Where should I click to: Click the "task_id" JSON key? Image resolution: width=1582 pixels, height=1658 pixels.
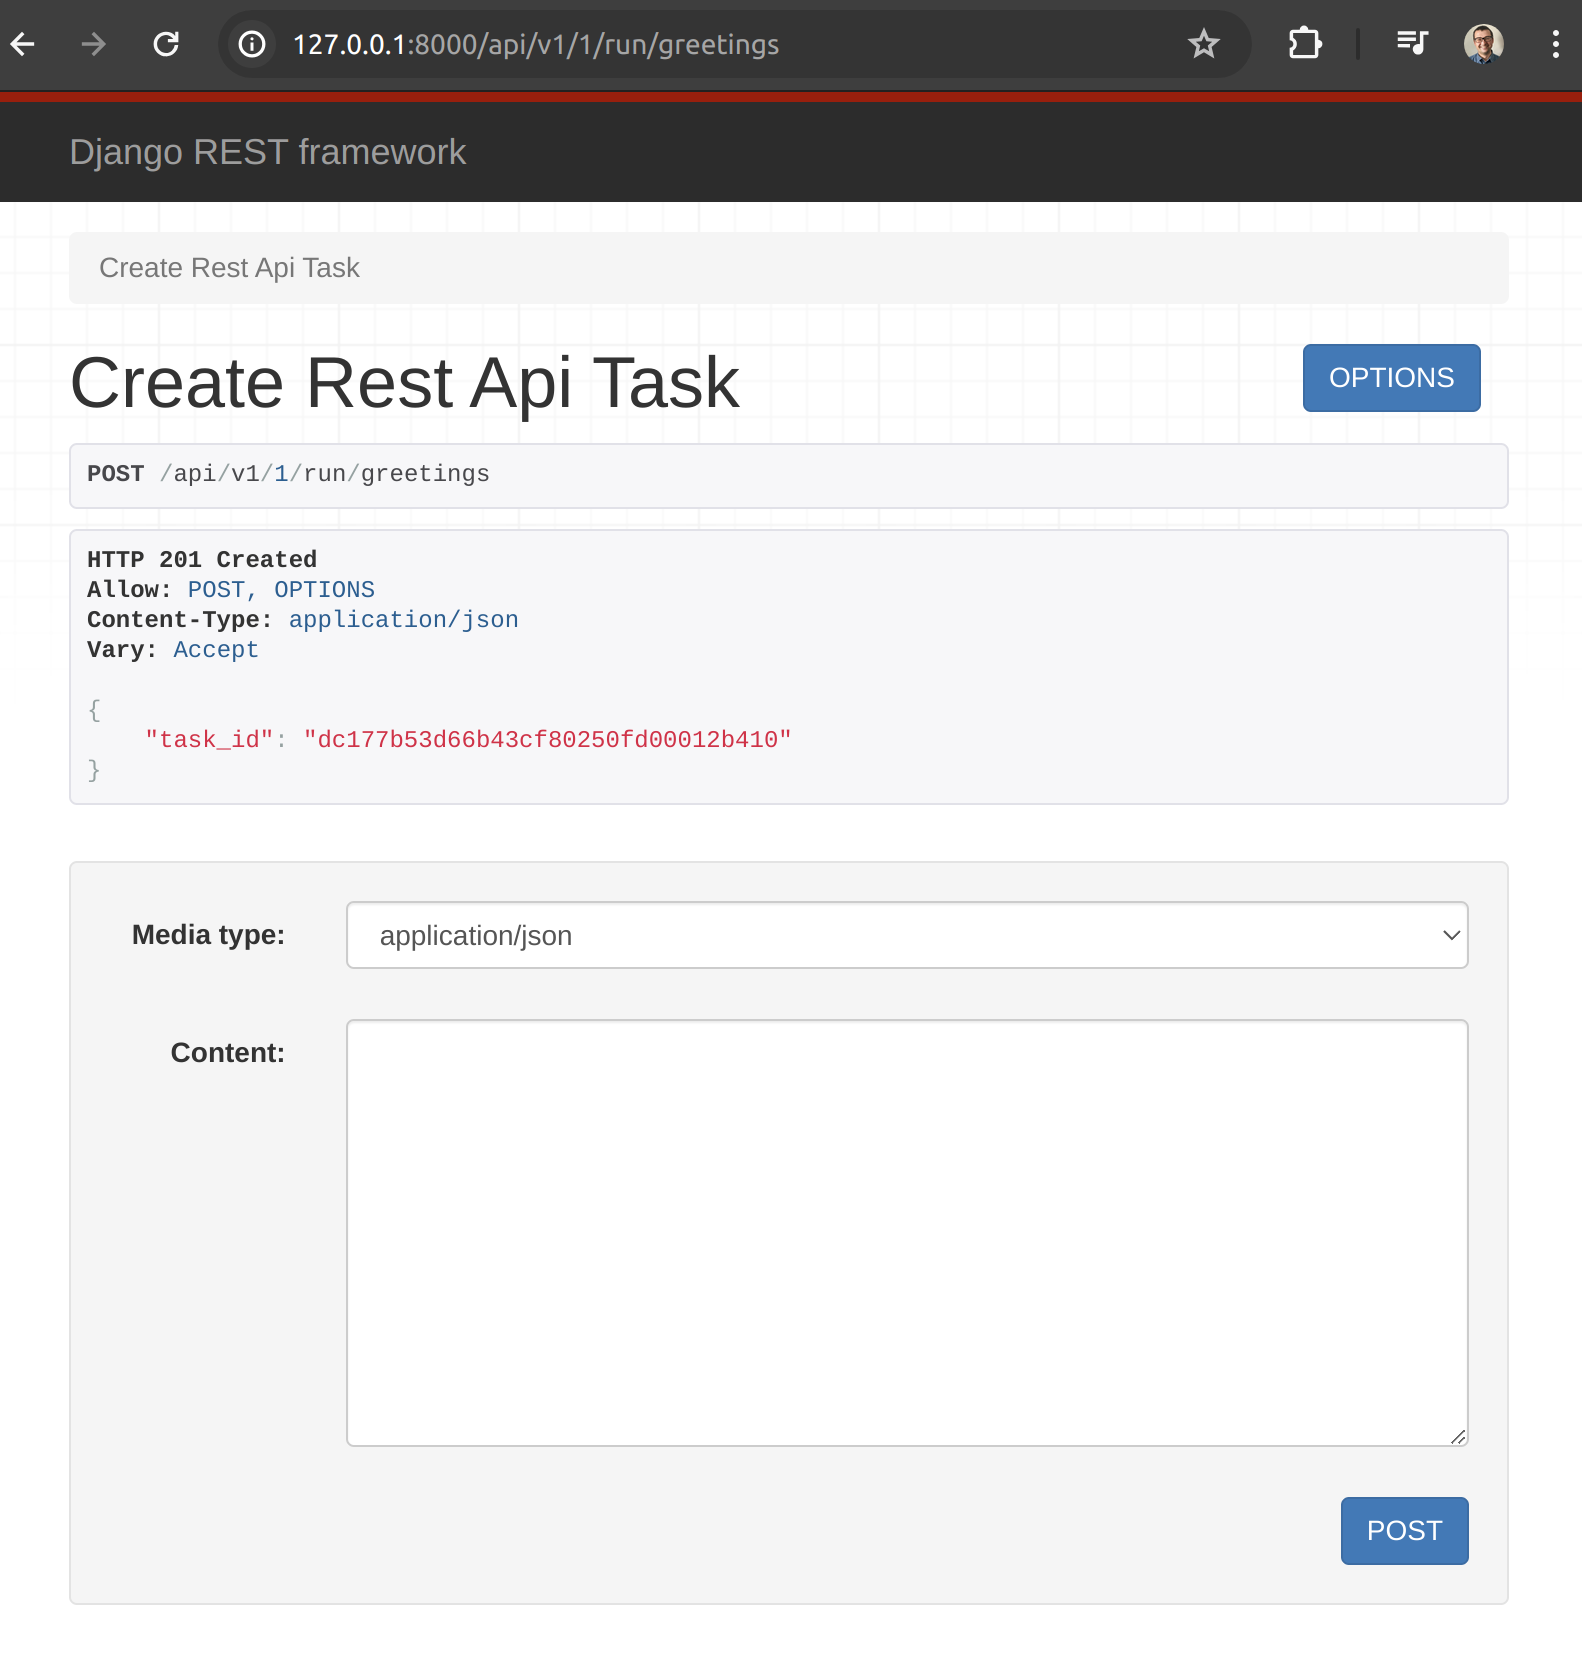pyautogui.click(x=209, y=740)
